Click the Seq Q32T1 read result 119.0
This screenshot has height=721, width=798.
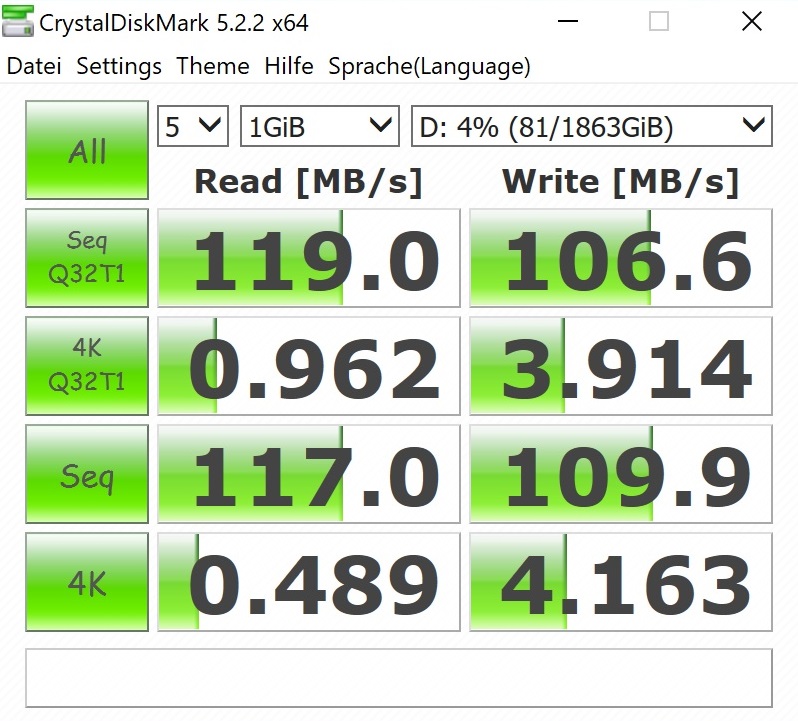[309, 259]
